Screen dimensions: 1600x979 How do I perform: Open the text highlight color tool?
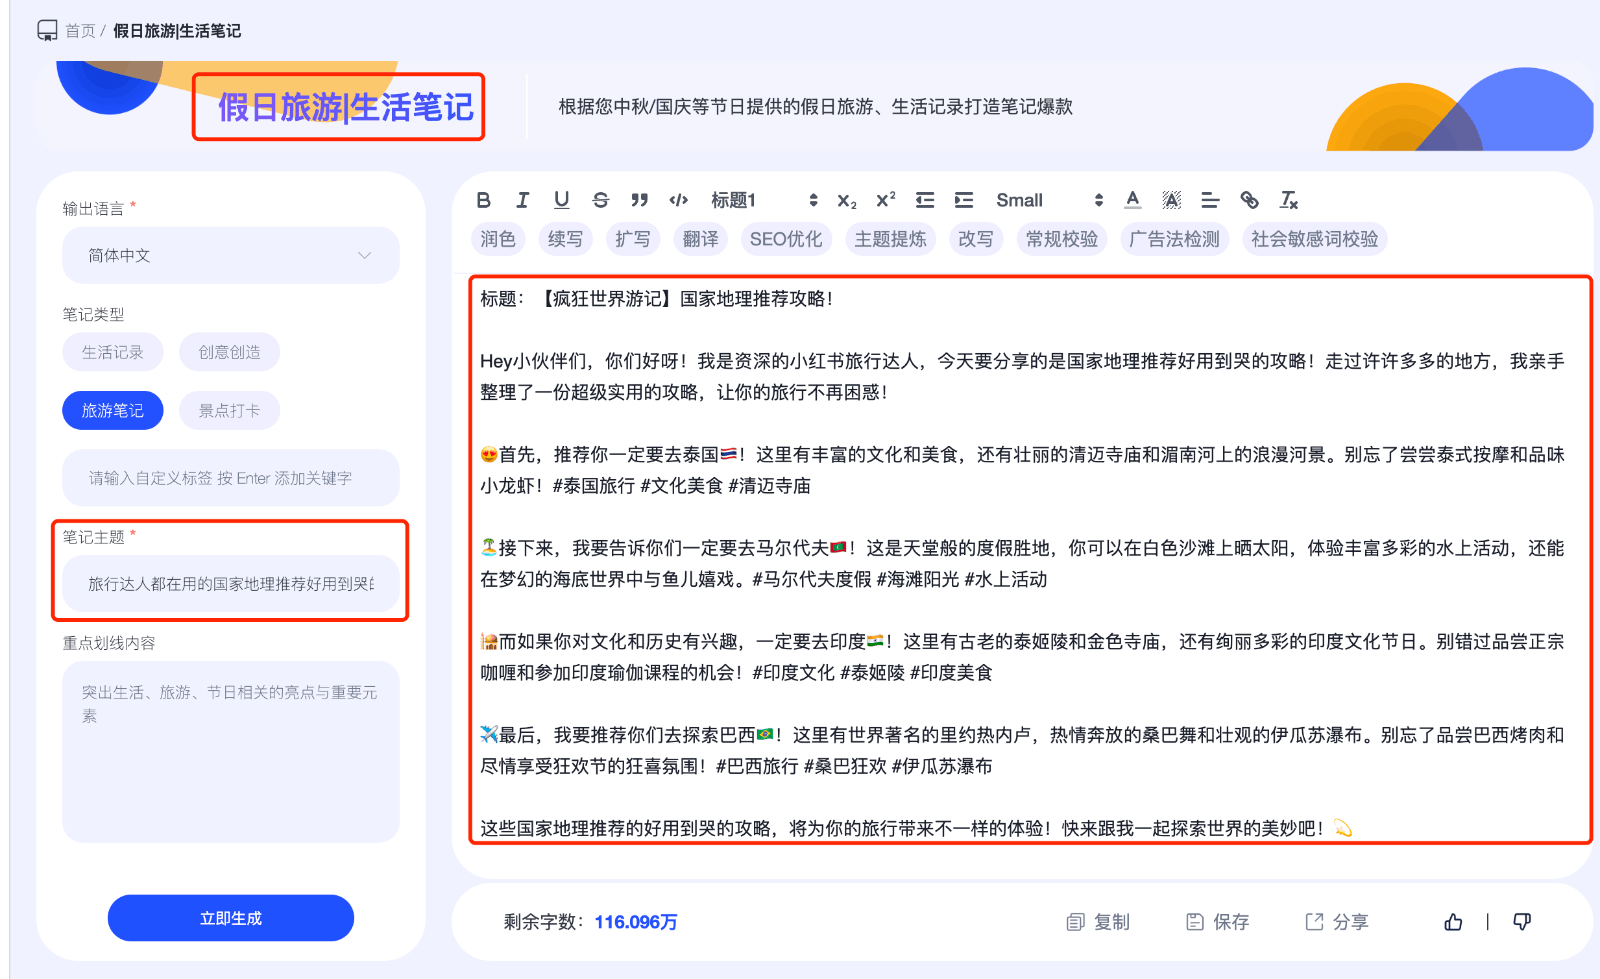[1171, 200]
